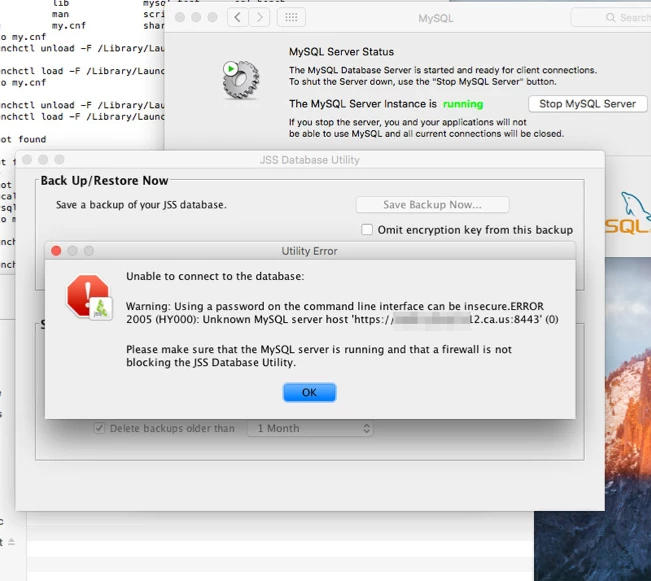Screen dimensions: 651x581
Task: Click the Utility Error title bar
Action: 310,251
